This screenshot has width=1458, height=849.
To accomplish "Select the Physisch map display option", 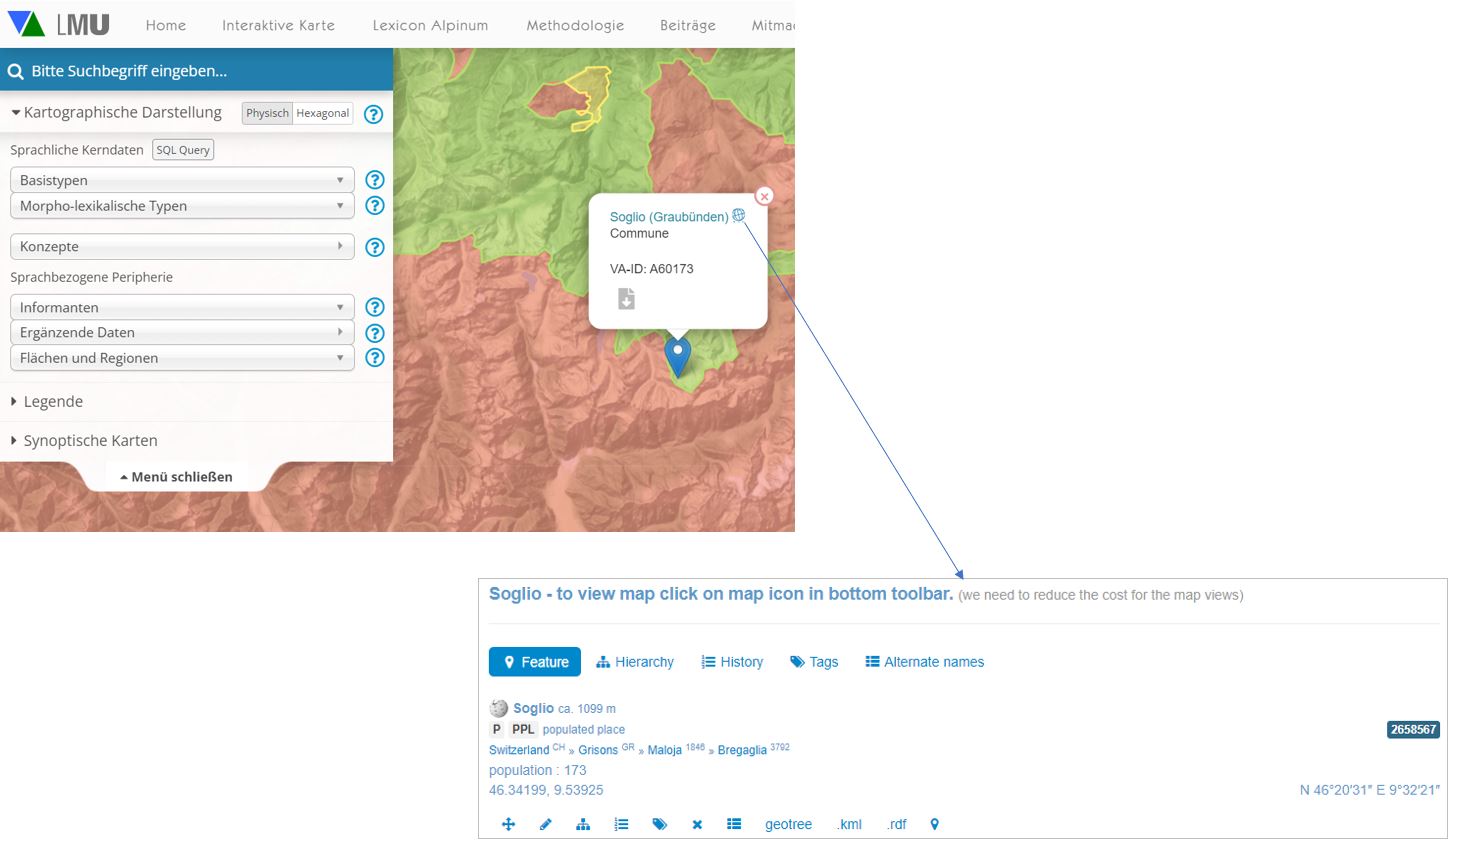I will (x=267, y=113).
